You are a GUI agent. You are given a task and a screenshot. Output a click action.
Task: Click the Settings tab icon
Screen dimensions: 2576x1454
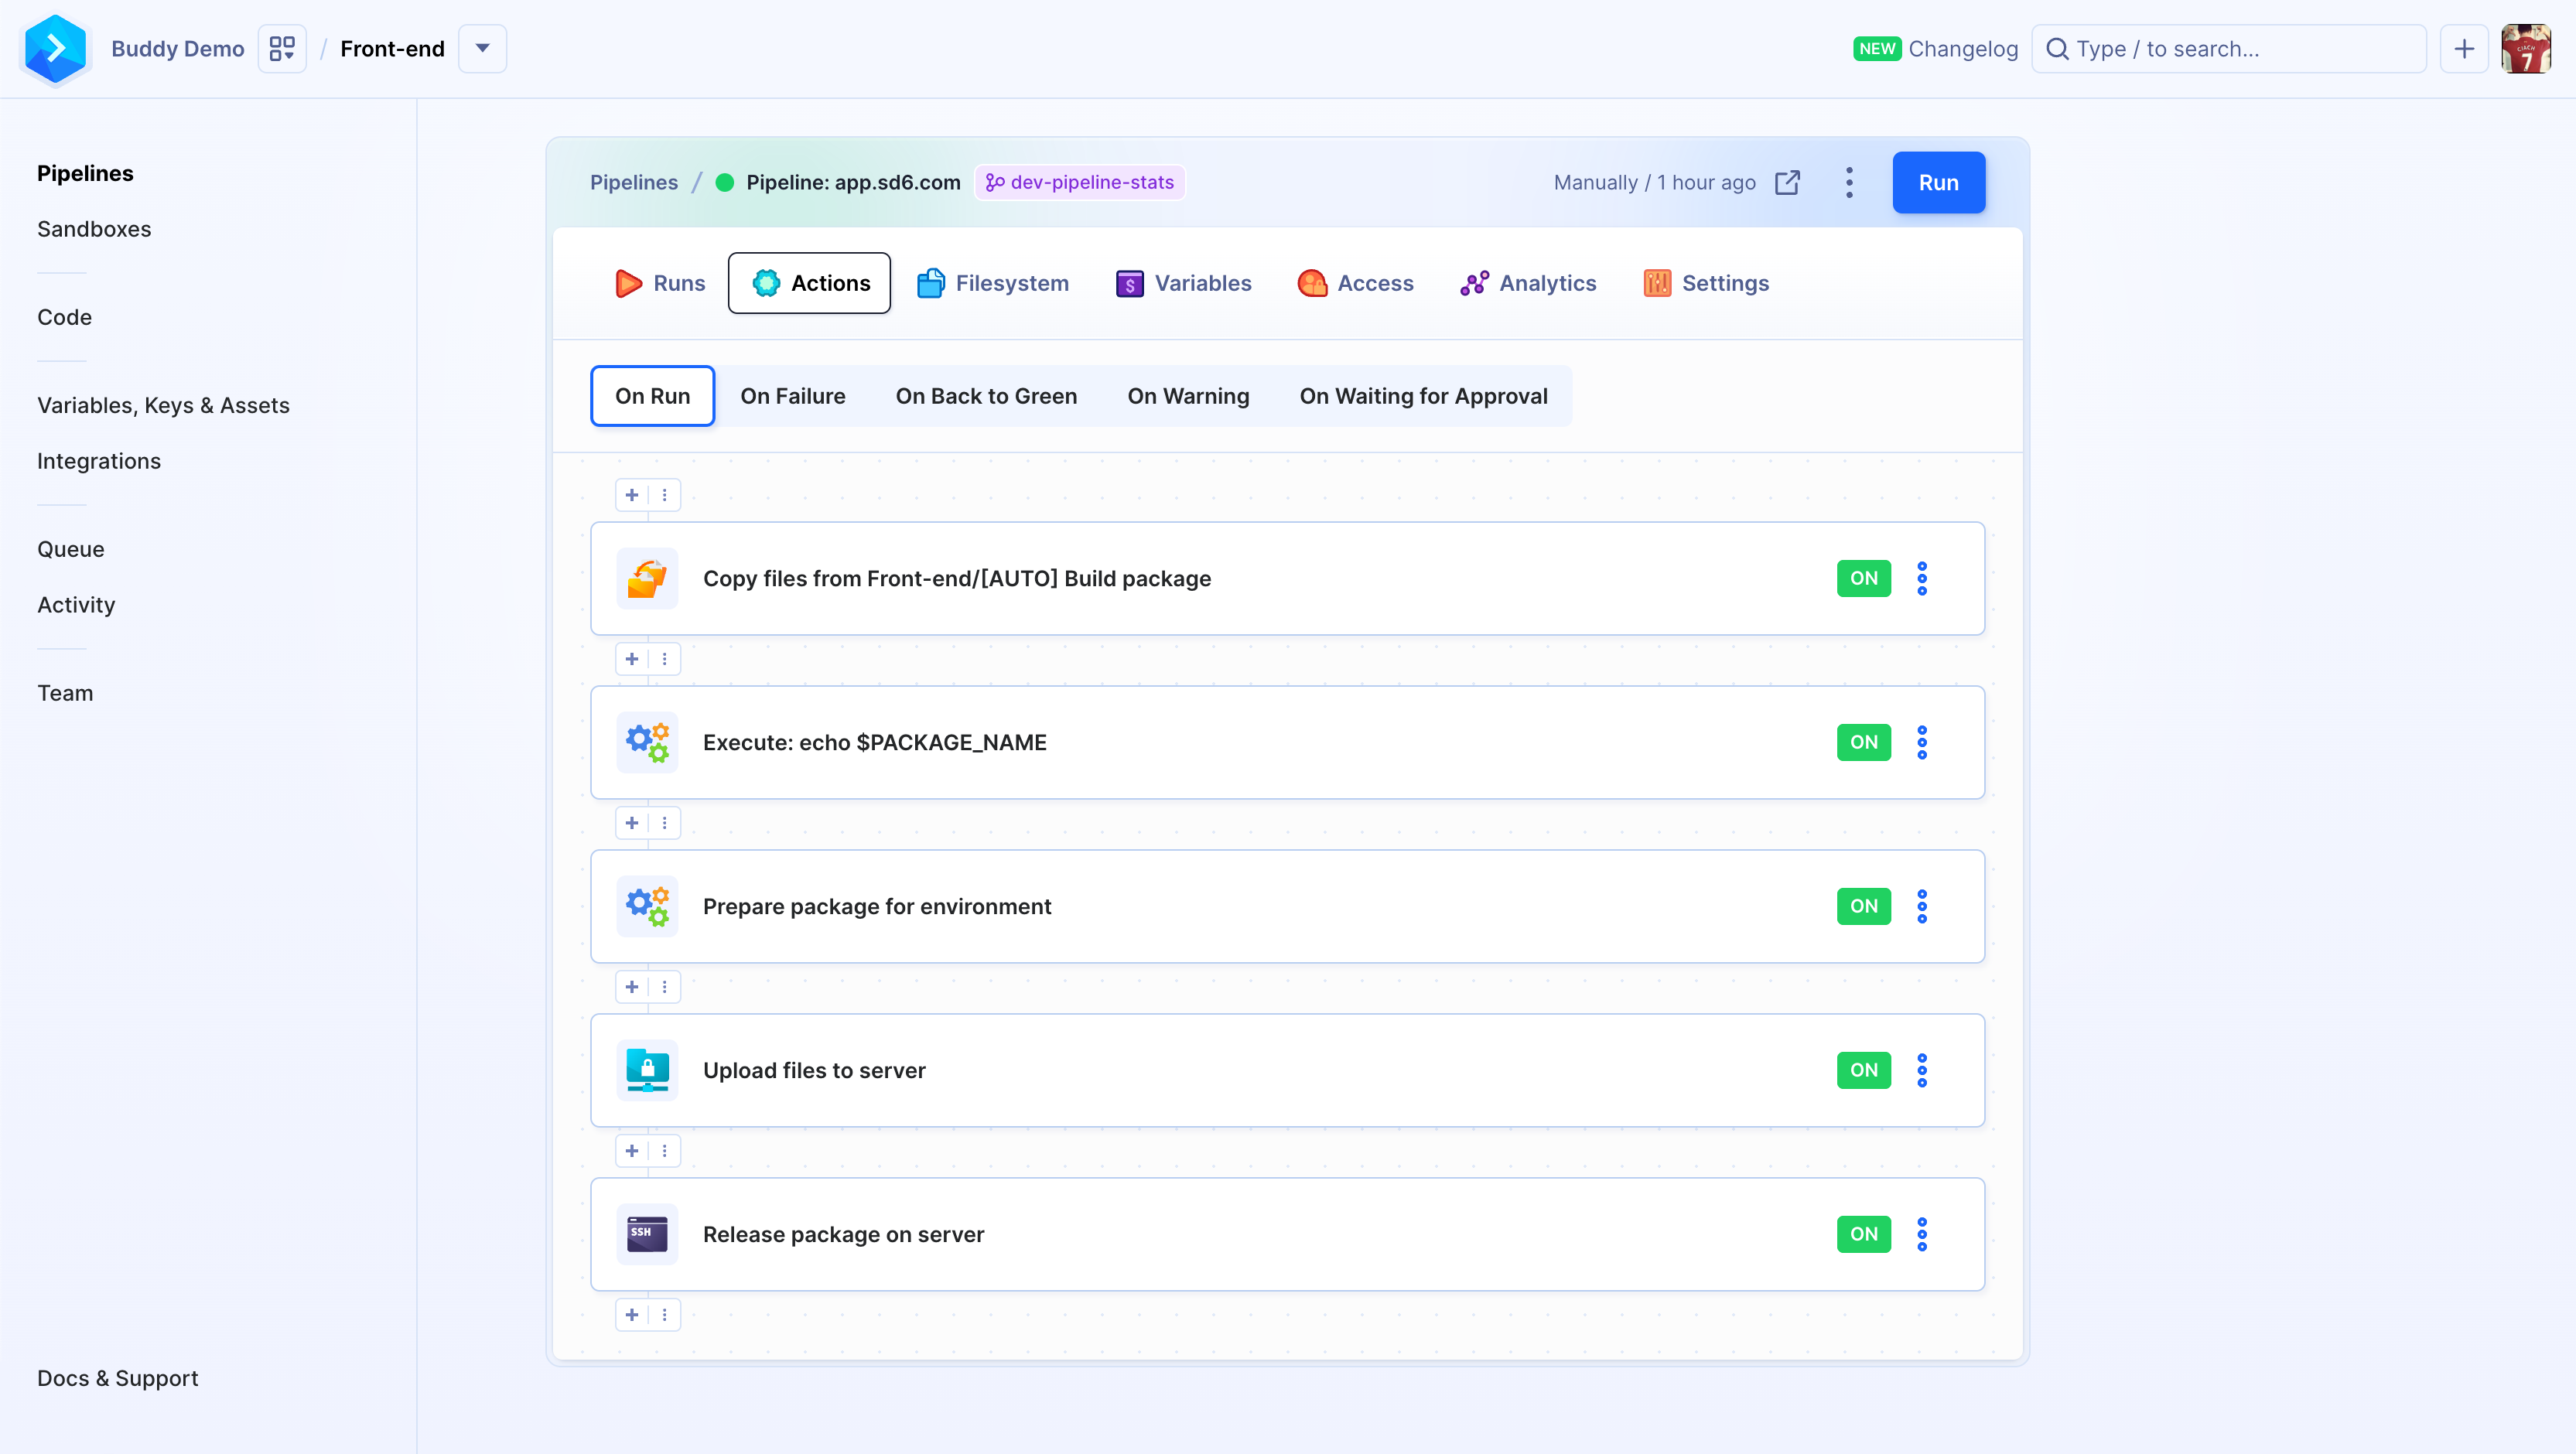(x=1658, y=283)
